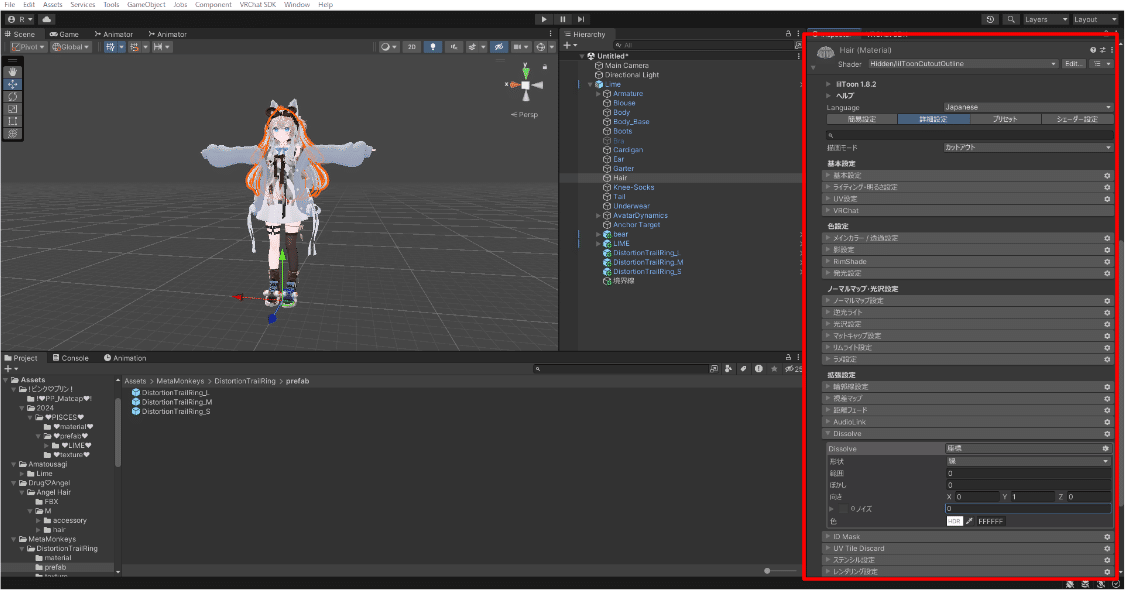Toggle scene lighting lightbulb
The image size is (1128, 592).
pos(433,47)
